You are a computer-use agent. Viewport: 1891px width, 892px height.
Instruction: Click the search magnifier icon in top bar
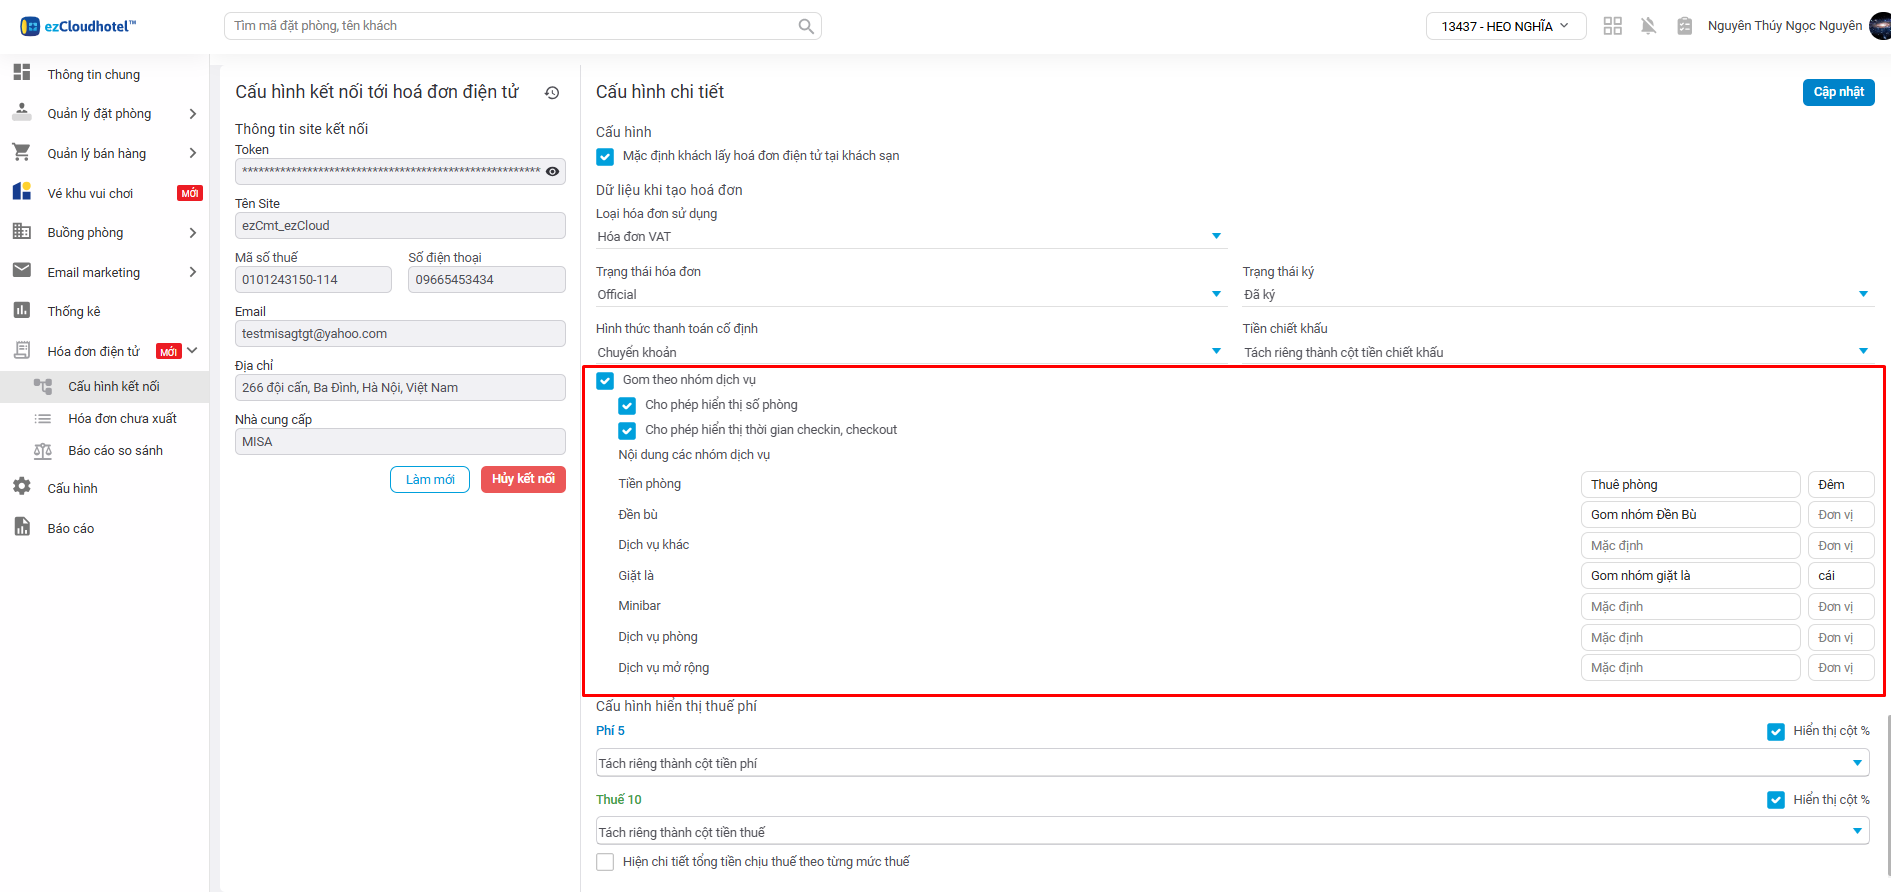(805, 26)
